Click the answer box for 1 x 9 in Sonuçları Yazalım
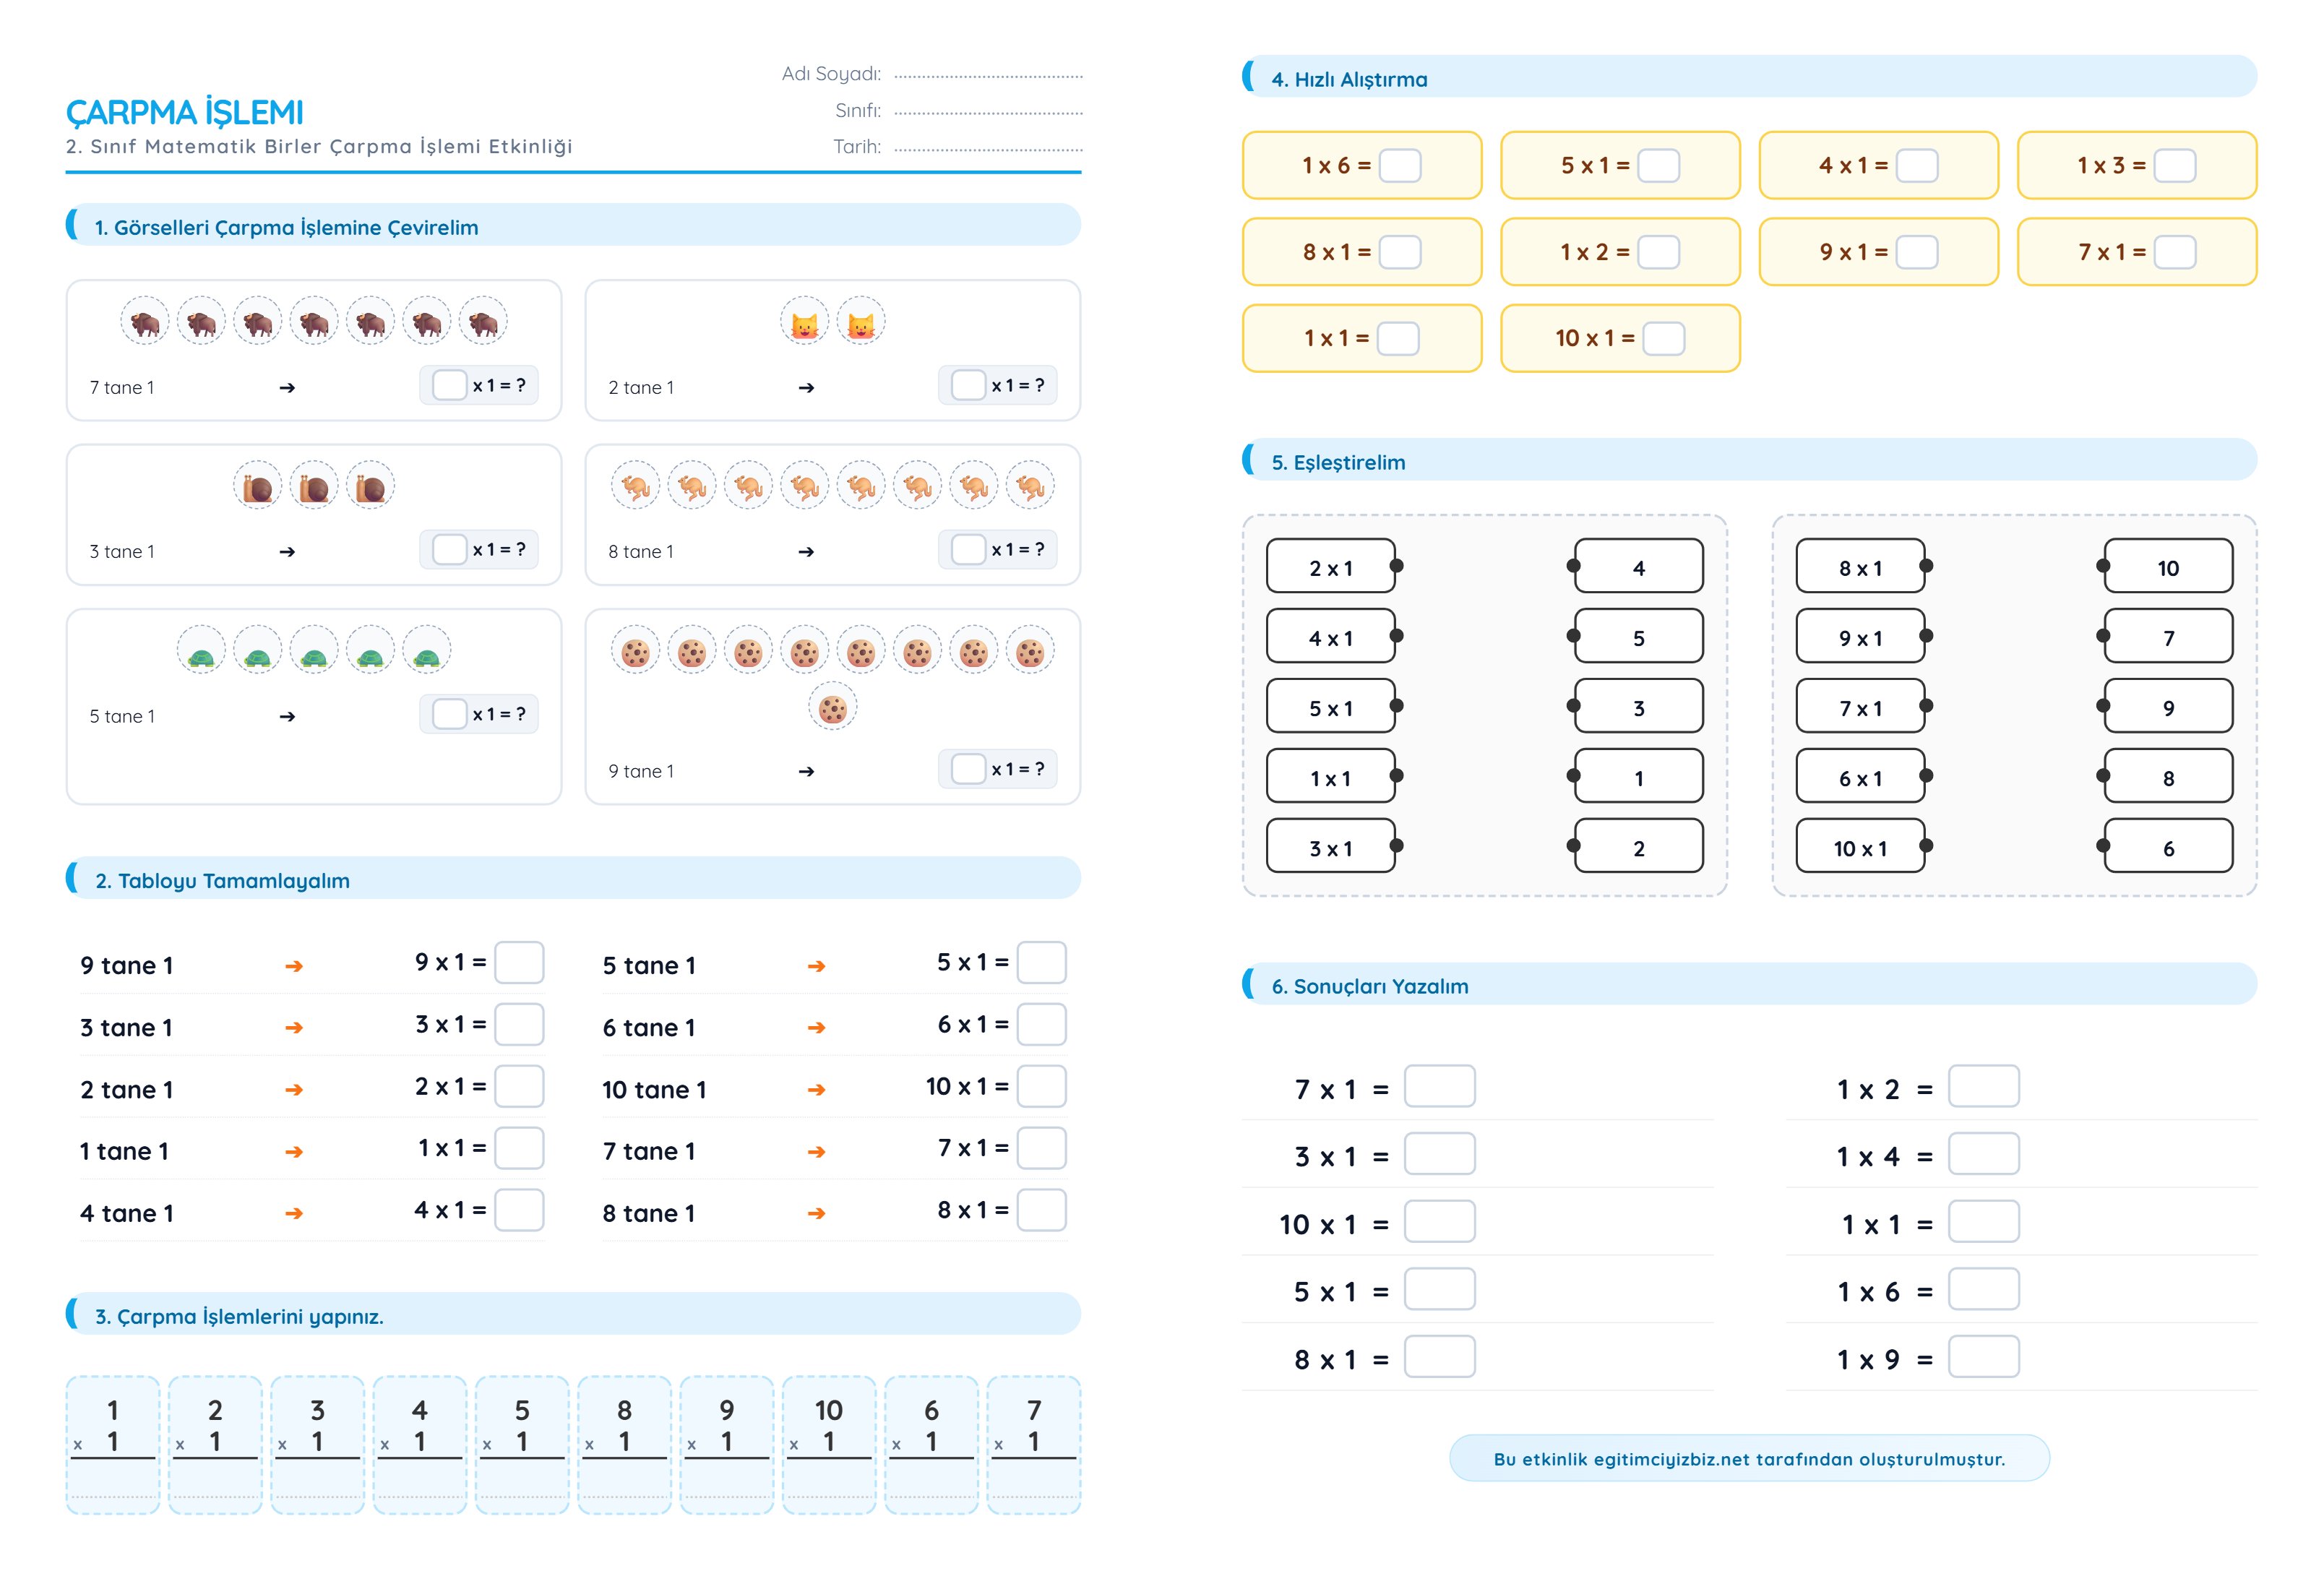 click(1983, 1357)
